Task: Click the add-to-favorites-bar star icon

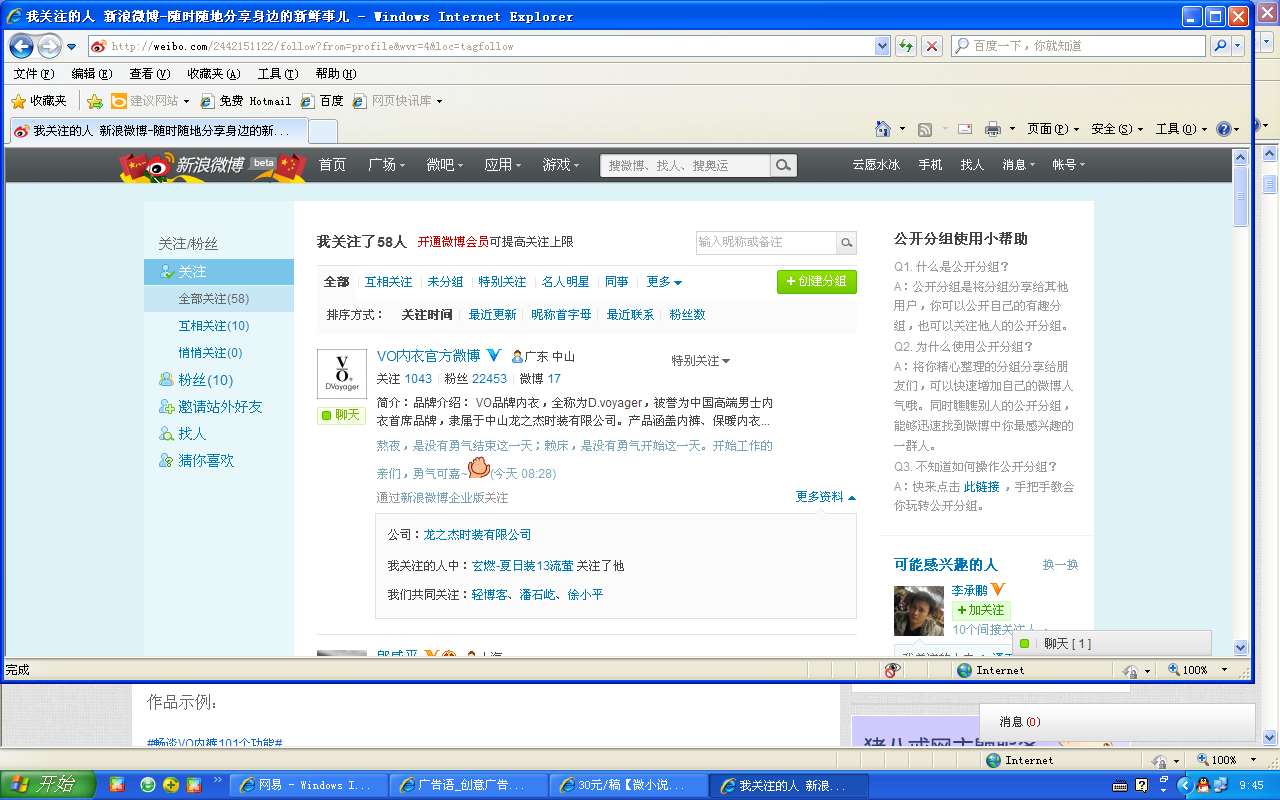Action: [x=95, y=101]
